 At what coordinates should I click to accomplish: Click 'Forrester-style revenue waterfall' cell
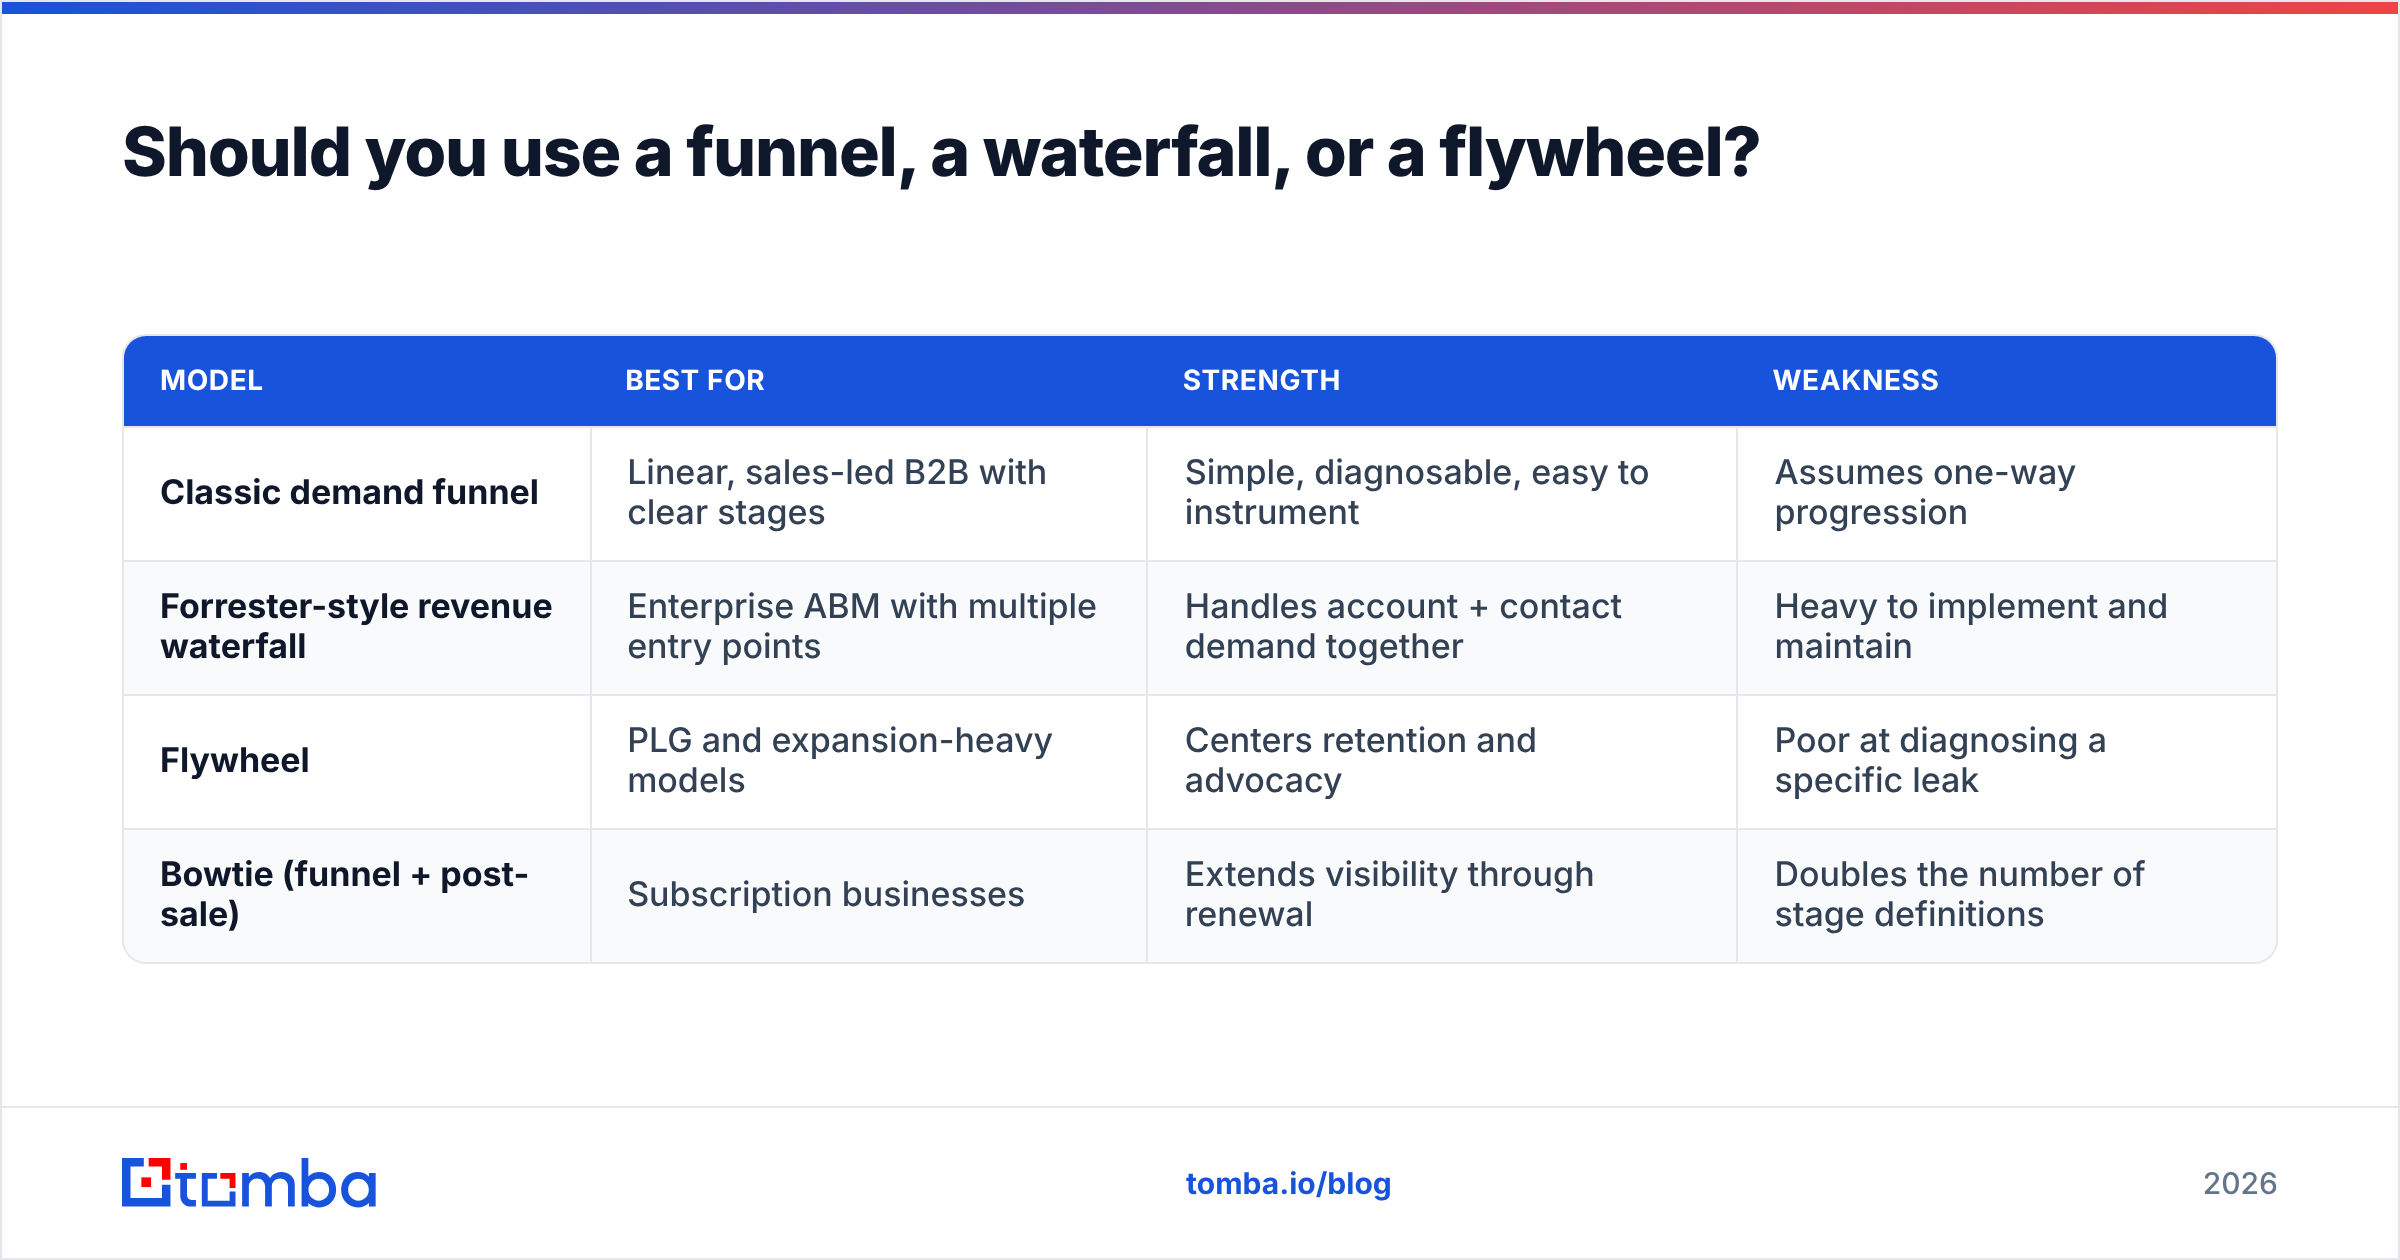point(356,626)
